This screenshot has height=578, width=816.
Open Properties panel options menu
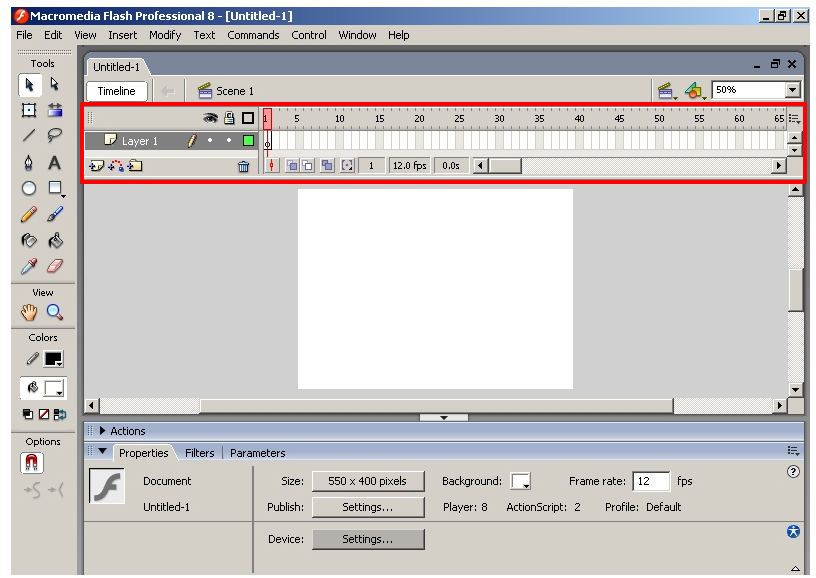click(793, 451)
